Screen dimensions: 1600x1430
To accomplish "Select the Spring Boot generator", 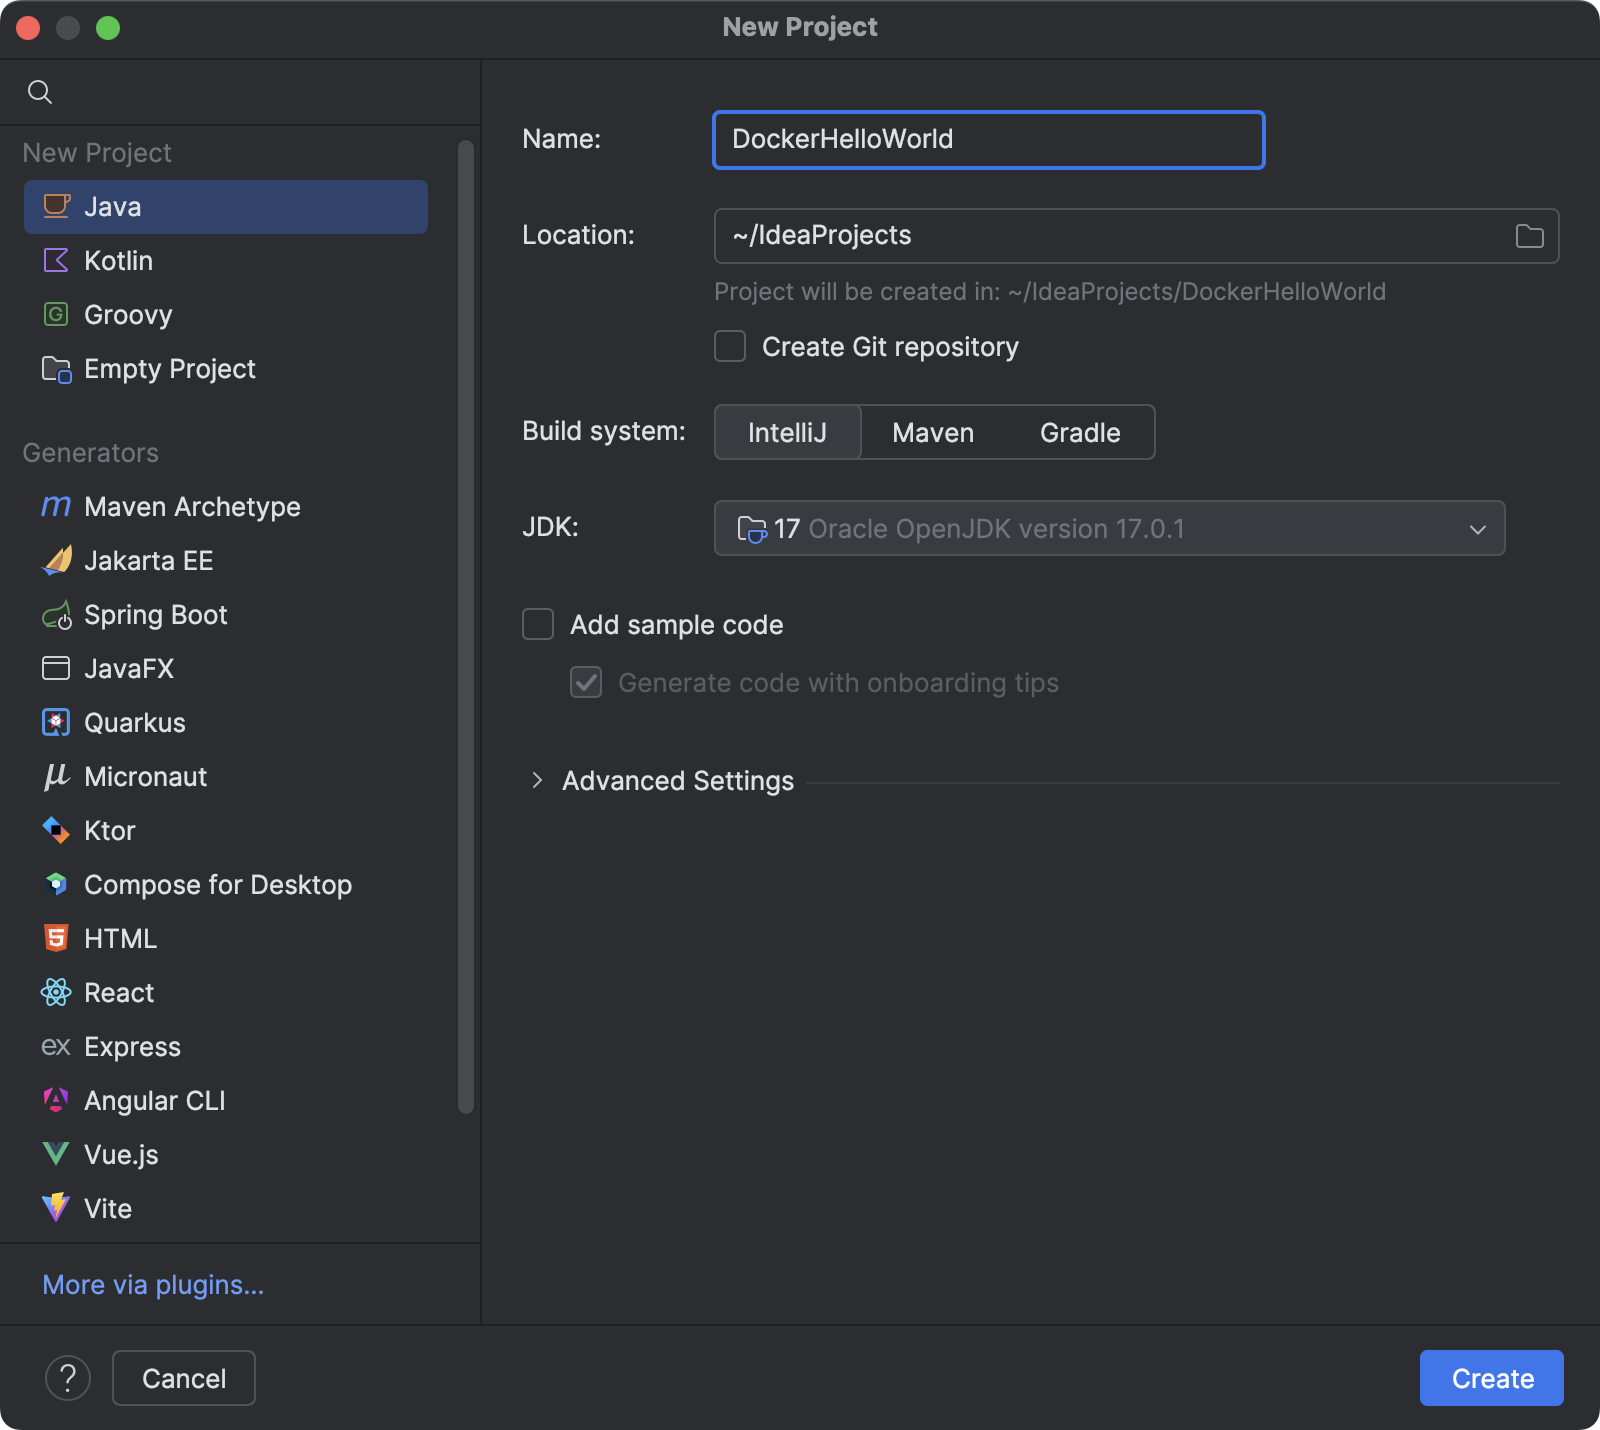I will 156,614.
